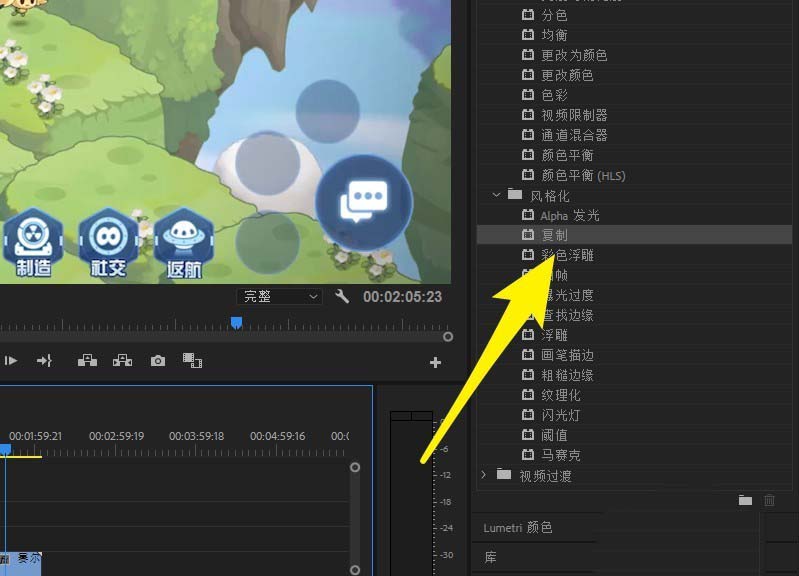
Task: Click the effect icon beside 通道混合器
Action: click(528, 135)
